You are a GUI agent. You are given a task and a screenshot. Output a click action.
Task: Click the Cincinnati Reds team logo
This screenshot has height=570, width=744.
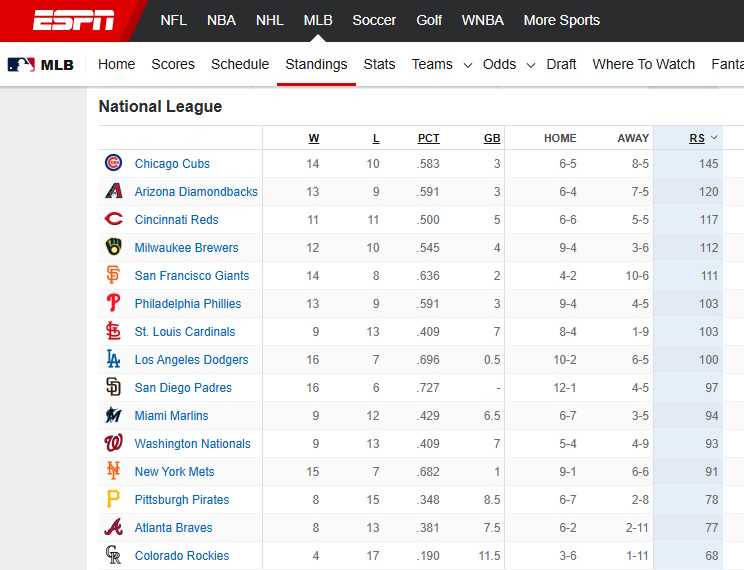(x=113, y=219)
